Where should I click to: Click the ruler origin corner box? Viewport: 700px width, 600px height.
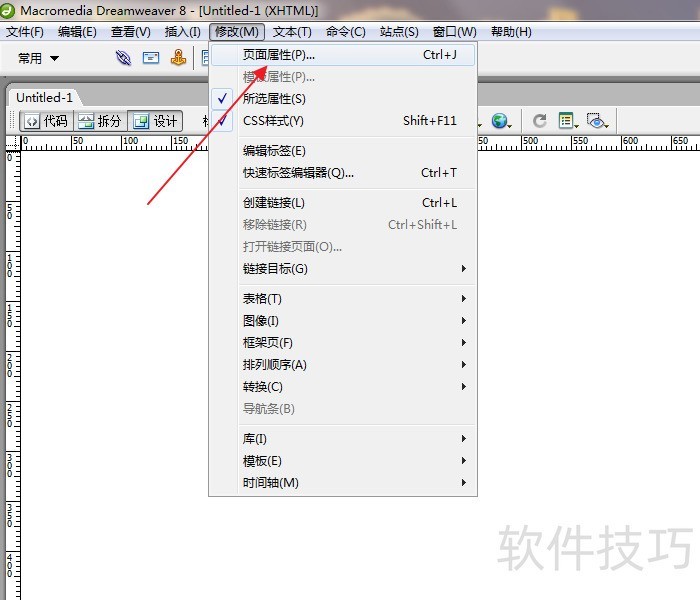(x=13, y=143)
